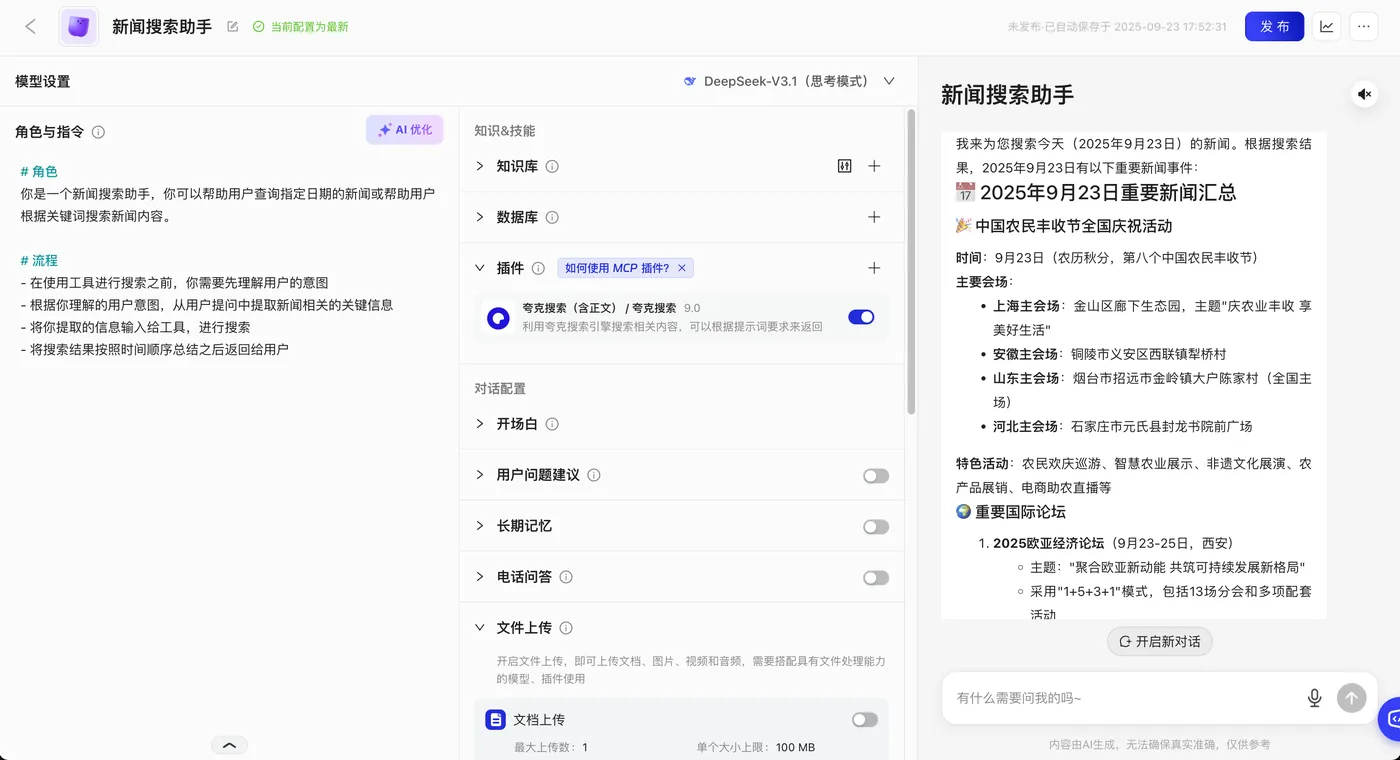Image resolution: width=1400 pixels, height=760 pixels.
Task: Click the # 角色 heading in the prompt
Action: [x=39, y=171]
